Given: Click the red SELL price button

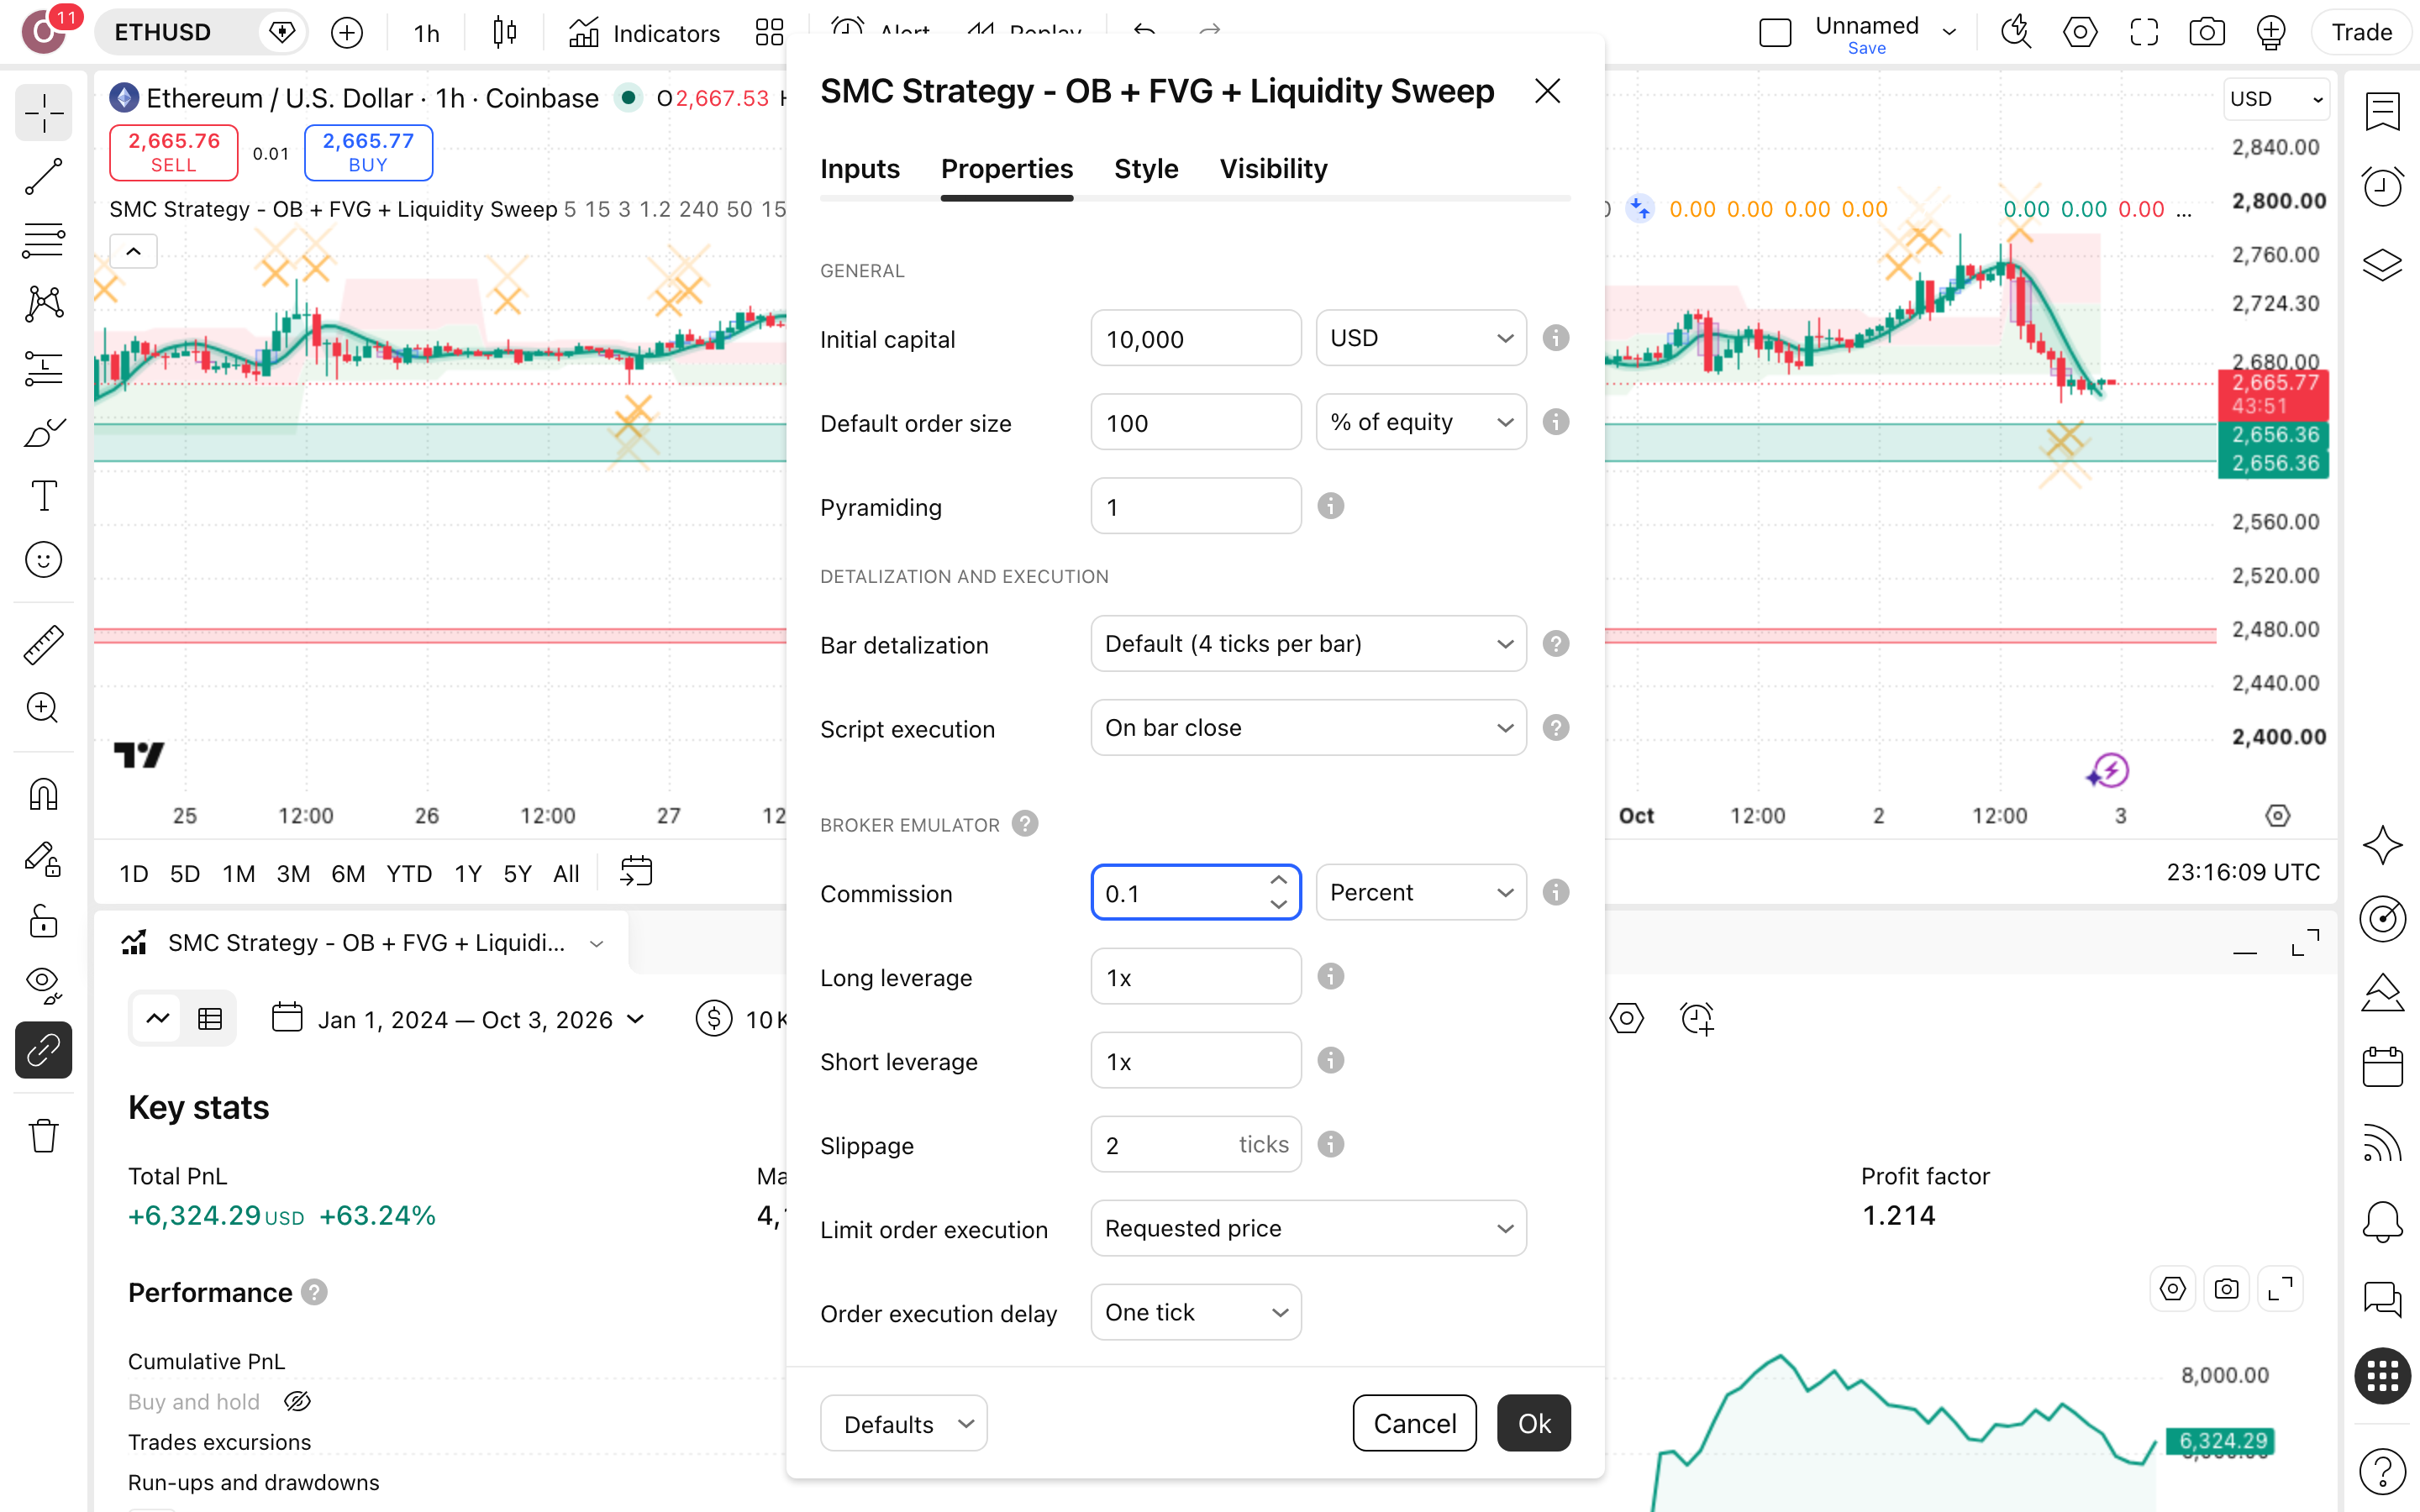Looking at the screenshot, I should [x=174, y=152].
